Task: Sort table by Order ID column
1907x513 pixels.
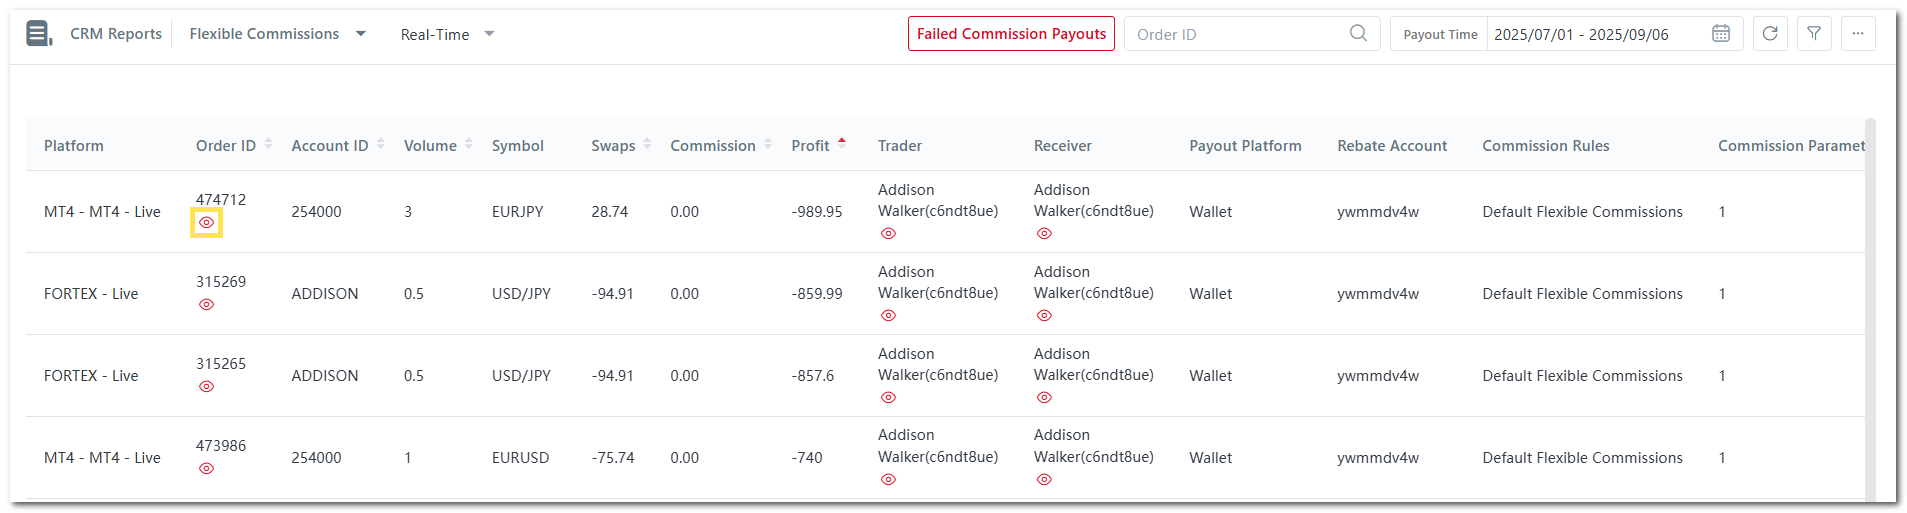Action: point(268,145)
